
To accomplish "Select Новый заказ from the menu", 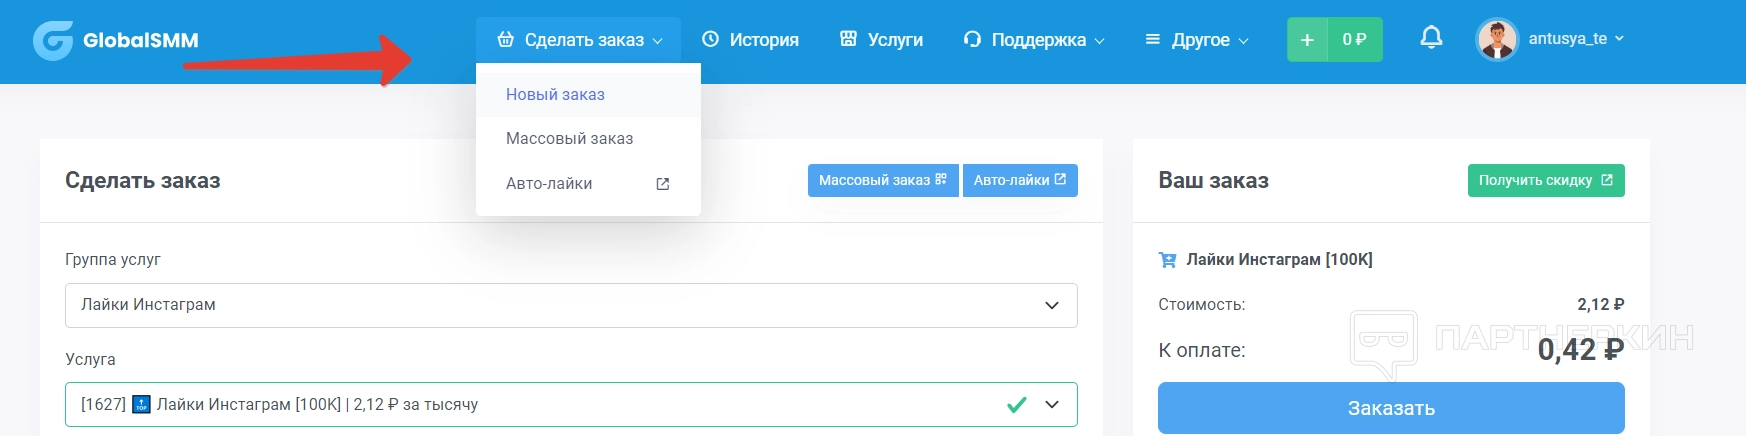I will click(x=555, y=95).
